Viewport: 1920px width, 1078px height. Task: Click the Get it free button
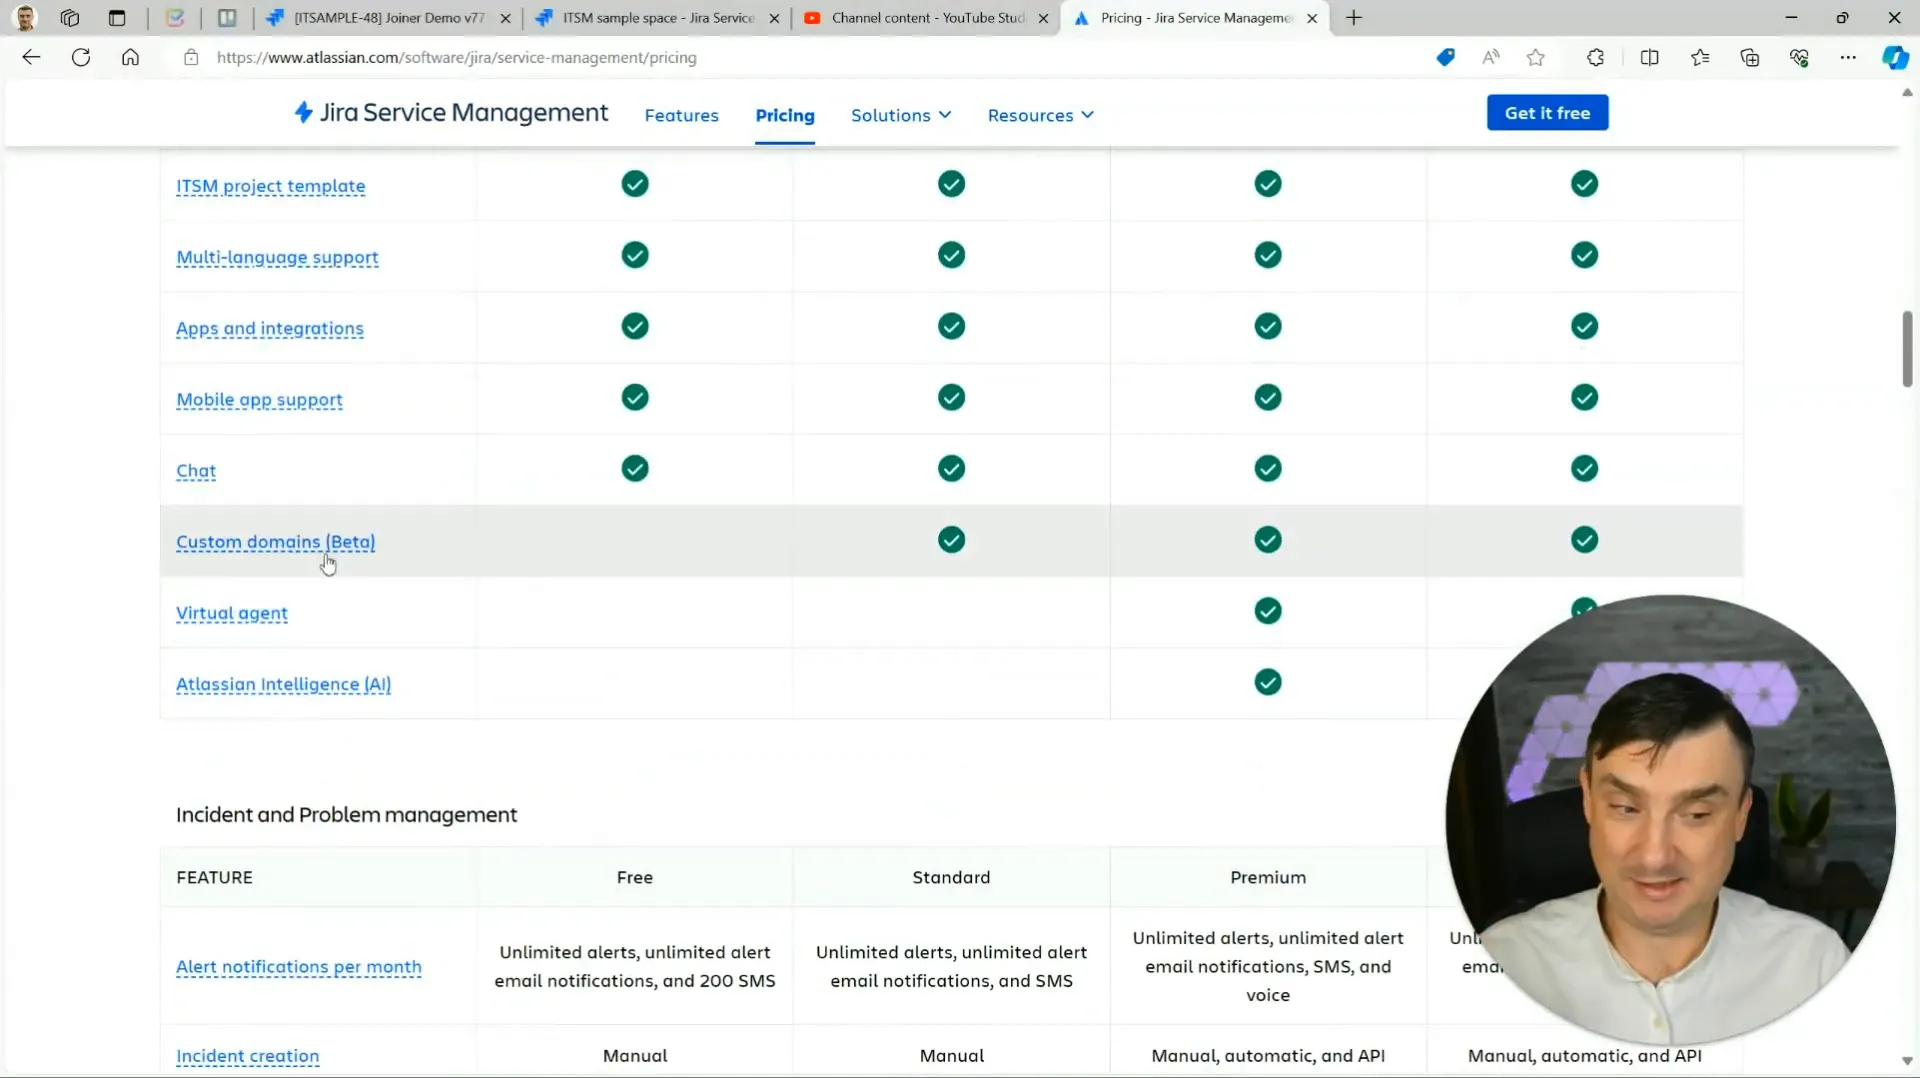pos(1547,113)
